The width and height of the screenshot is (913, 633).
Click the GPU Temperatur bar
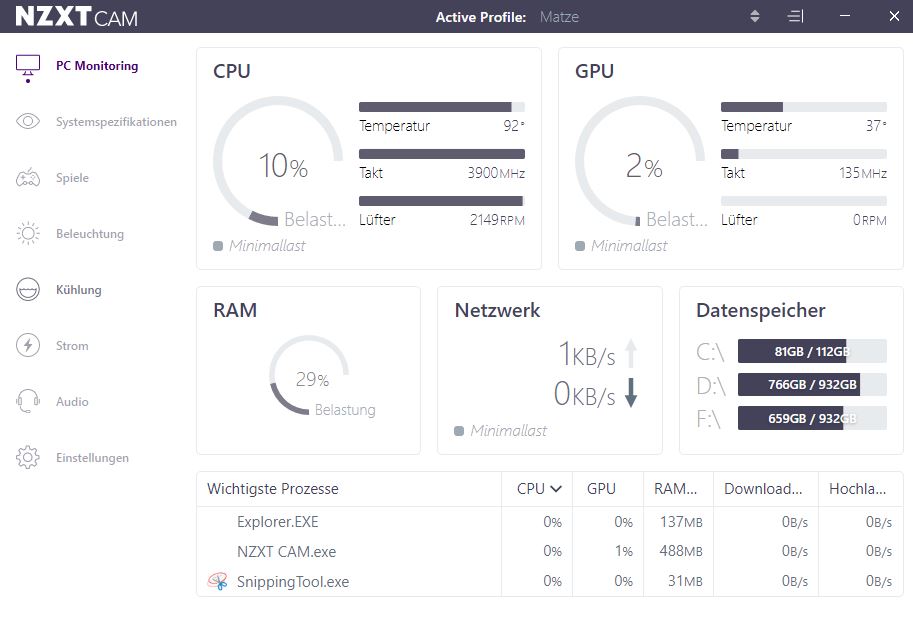(x=804, y=107)
